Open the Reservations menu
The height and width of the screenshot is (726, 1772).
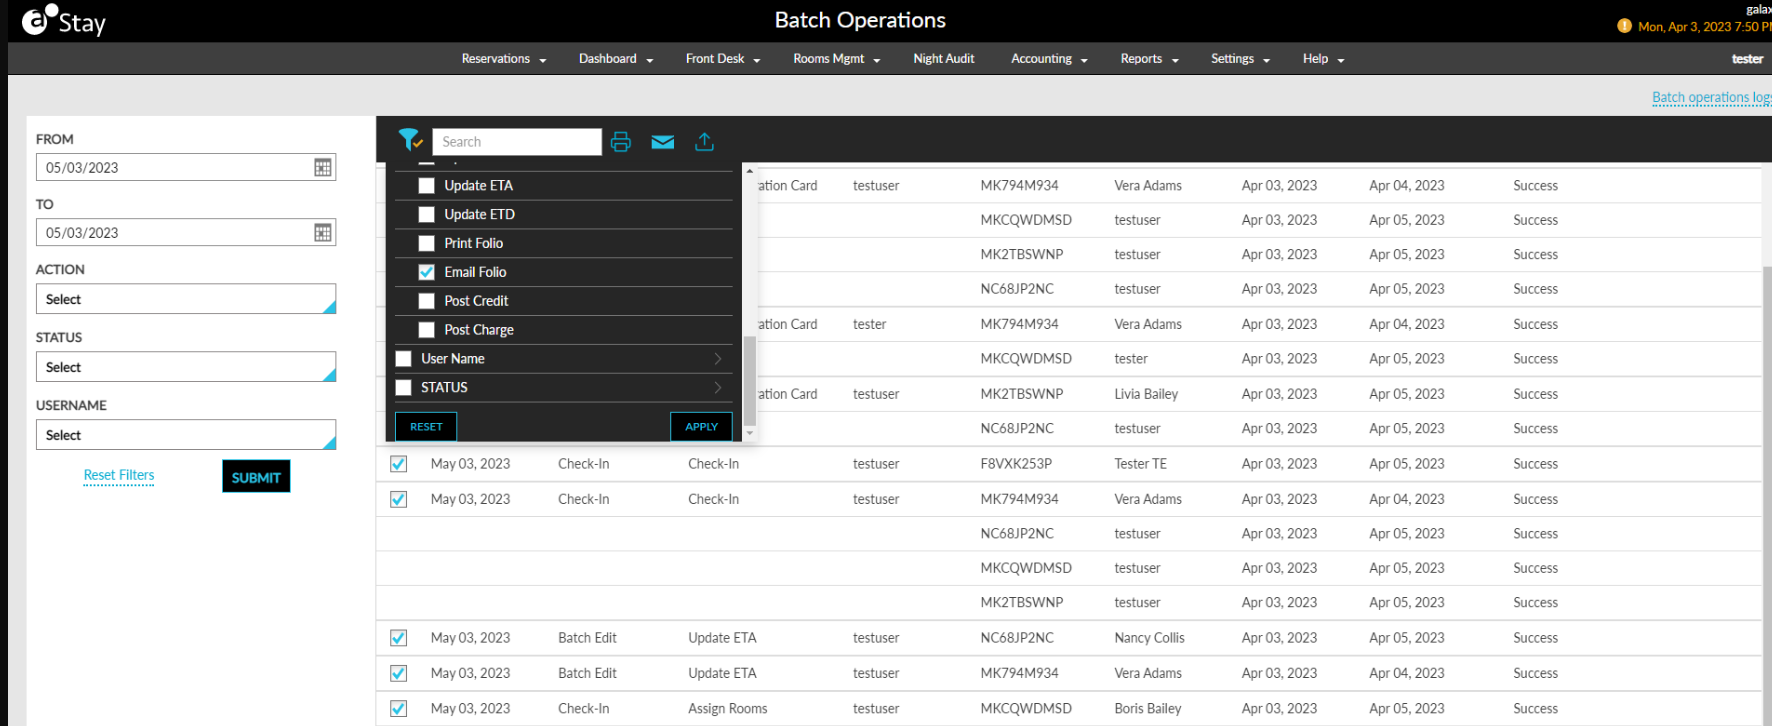pos(503,59)
